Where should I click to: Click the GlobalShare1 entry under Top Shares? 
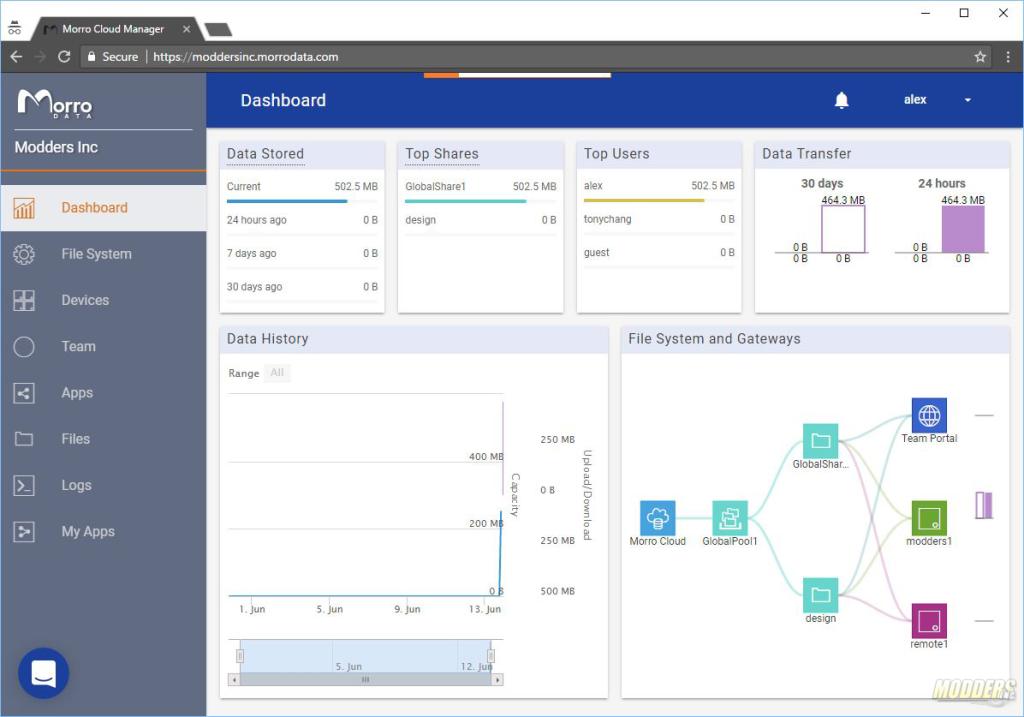coord(435,186)
